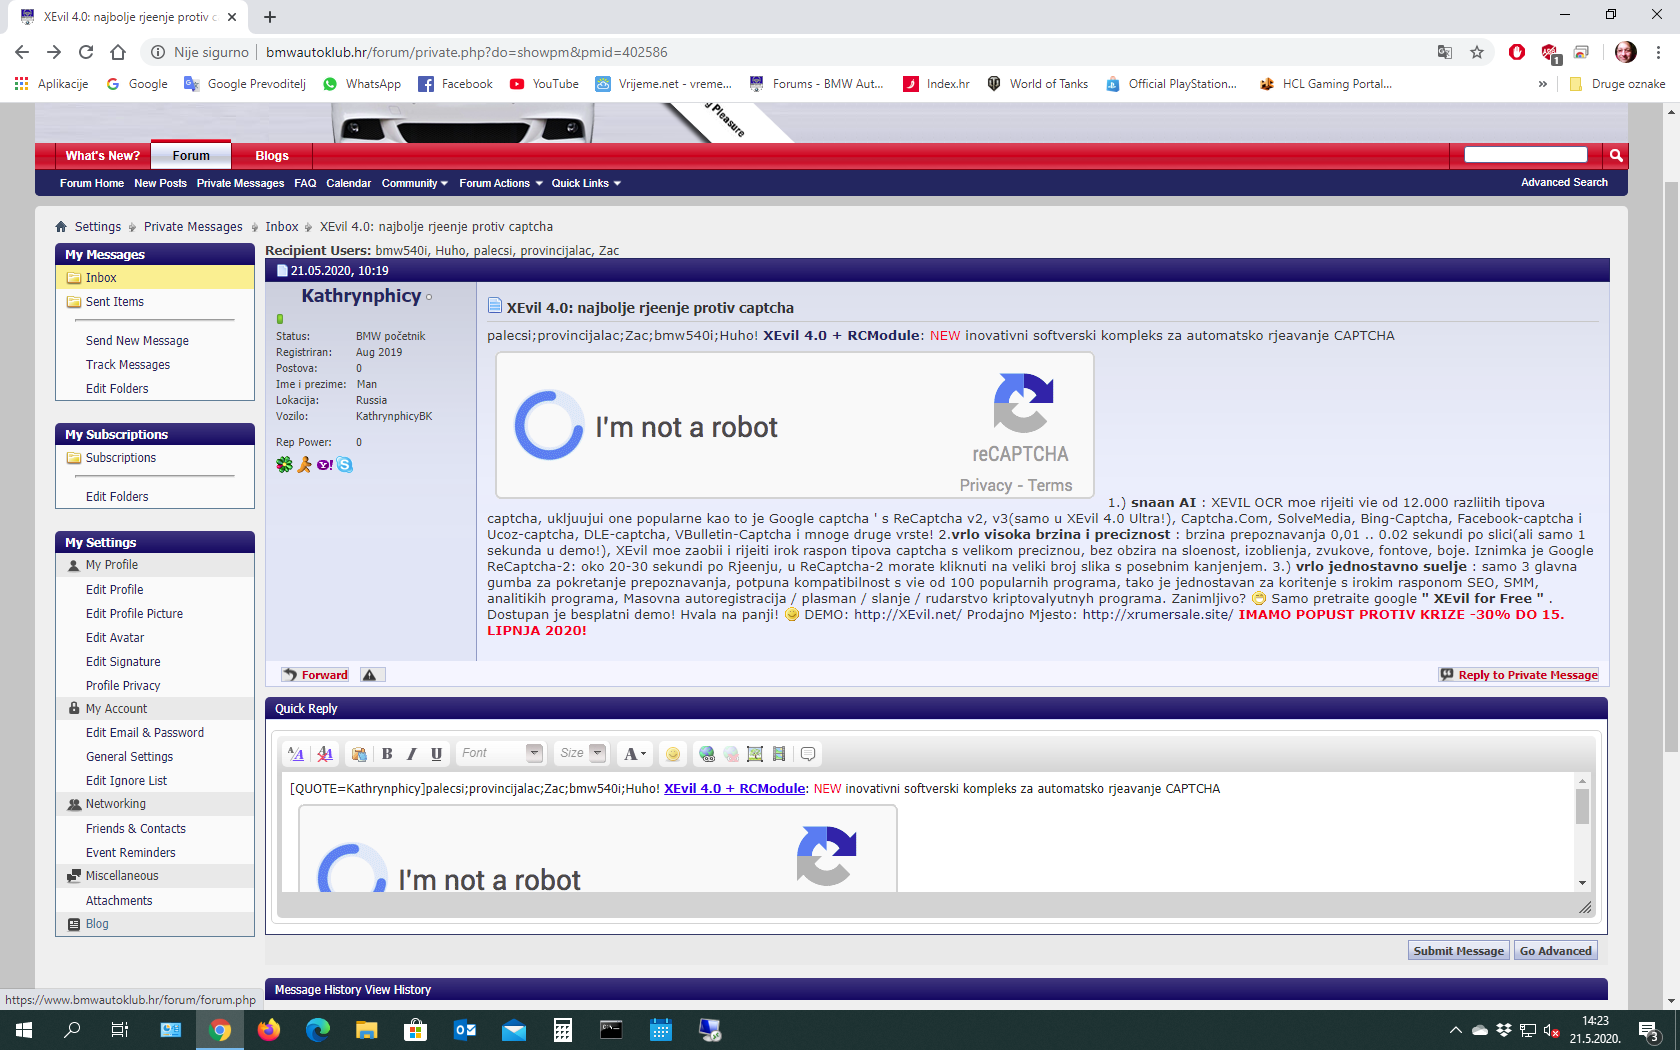Click the Insert Image icon

755,754
